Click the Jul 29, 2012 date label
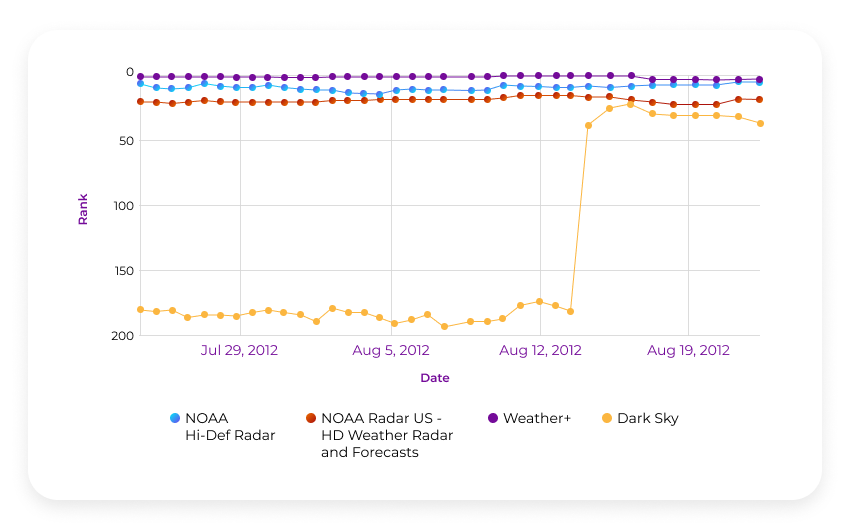 [239, 350]
